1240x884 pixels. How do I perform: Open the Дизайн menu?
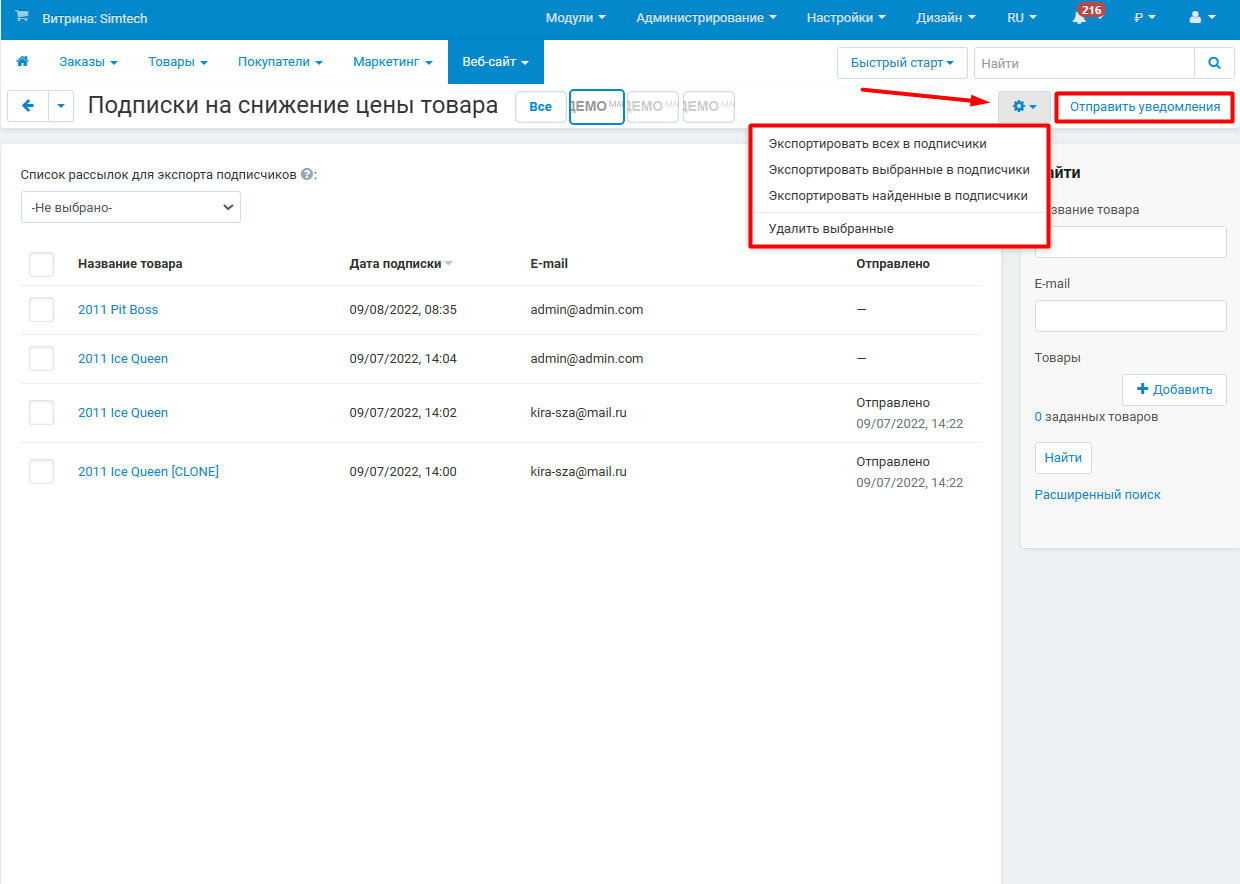(945, 18)
